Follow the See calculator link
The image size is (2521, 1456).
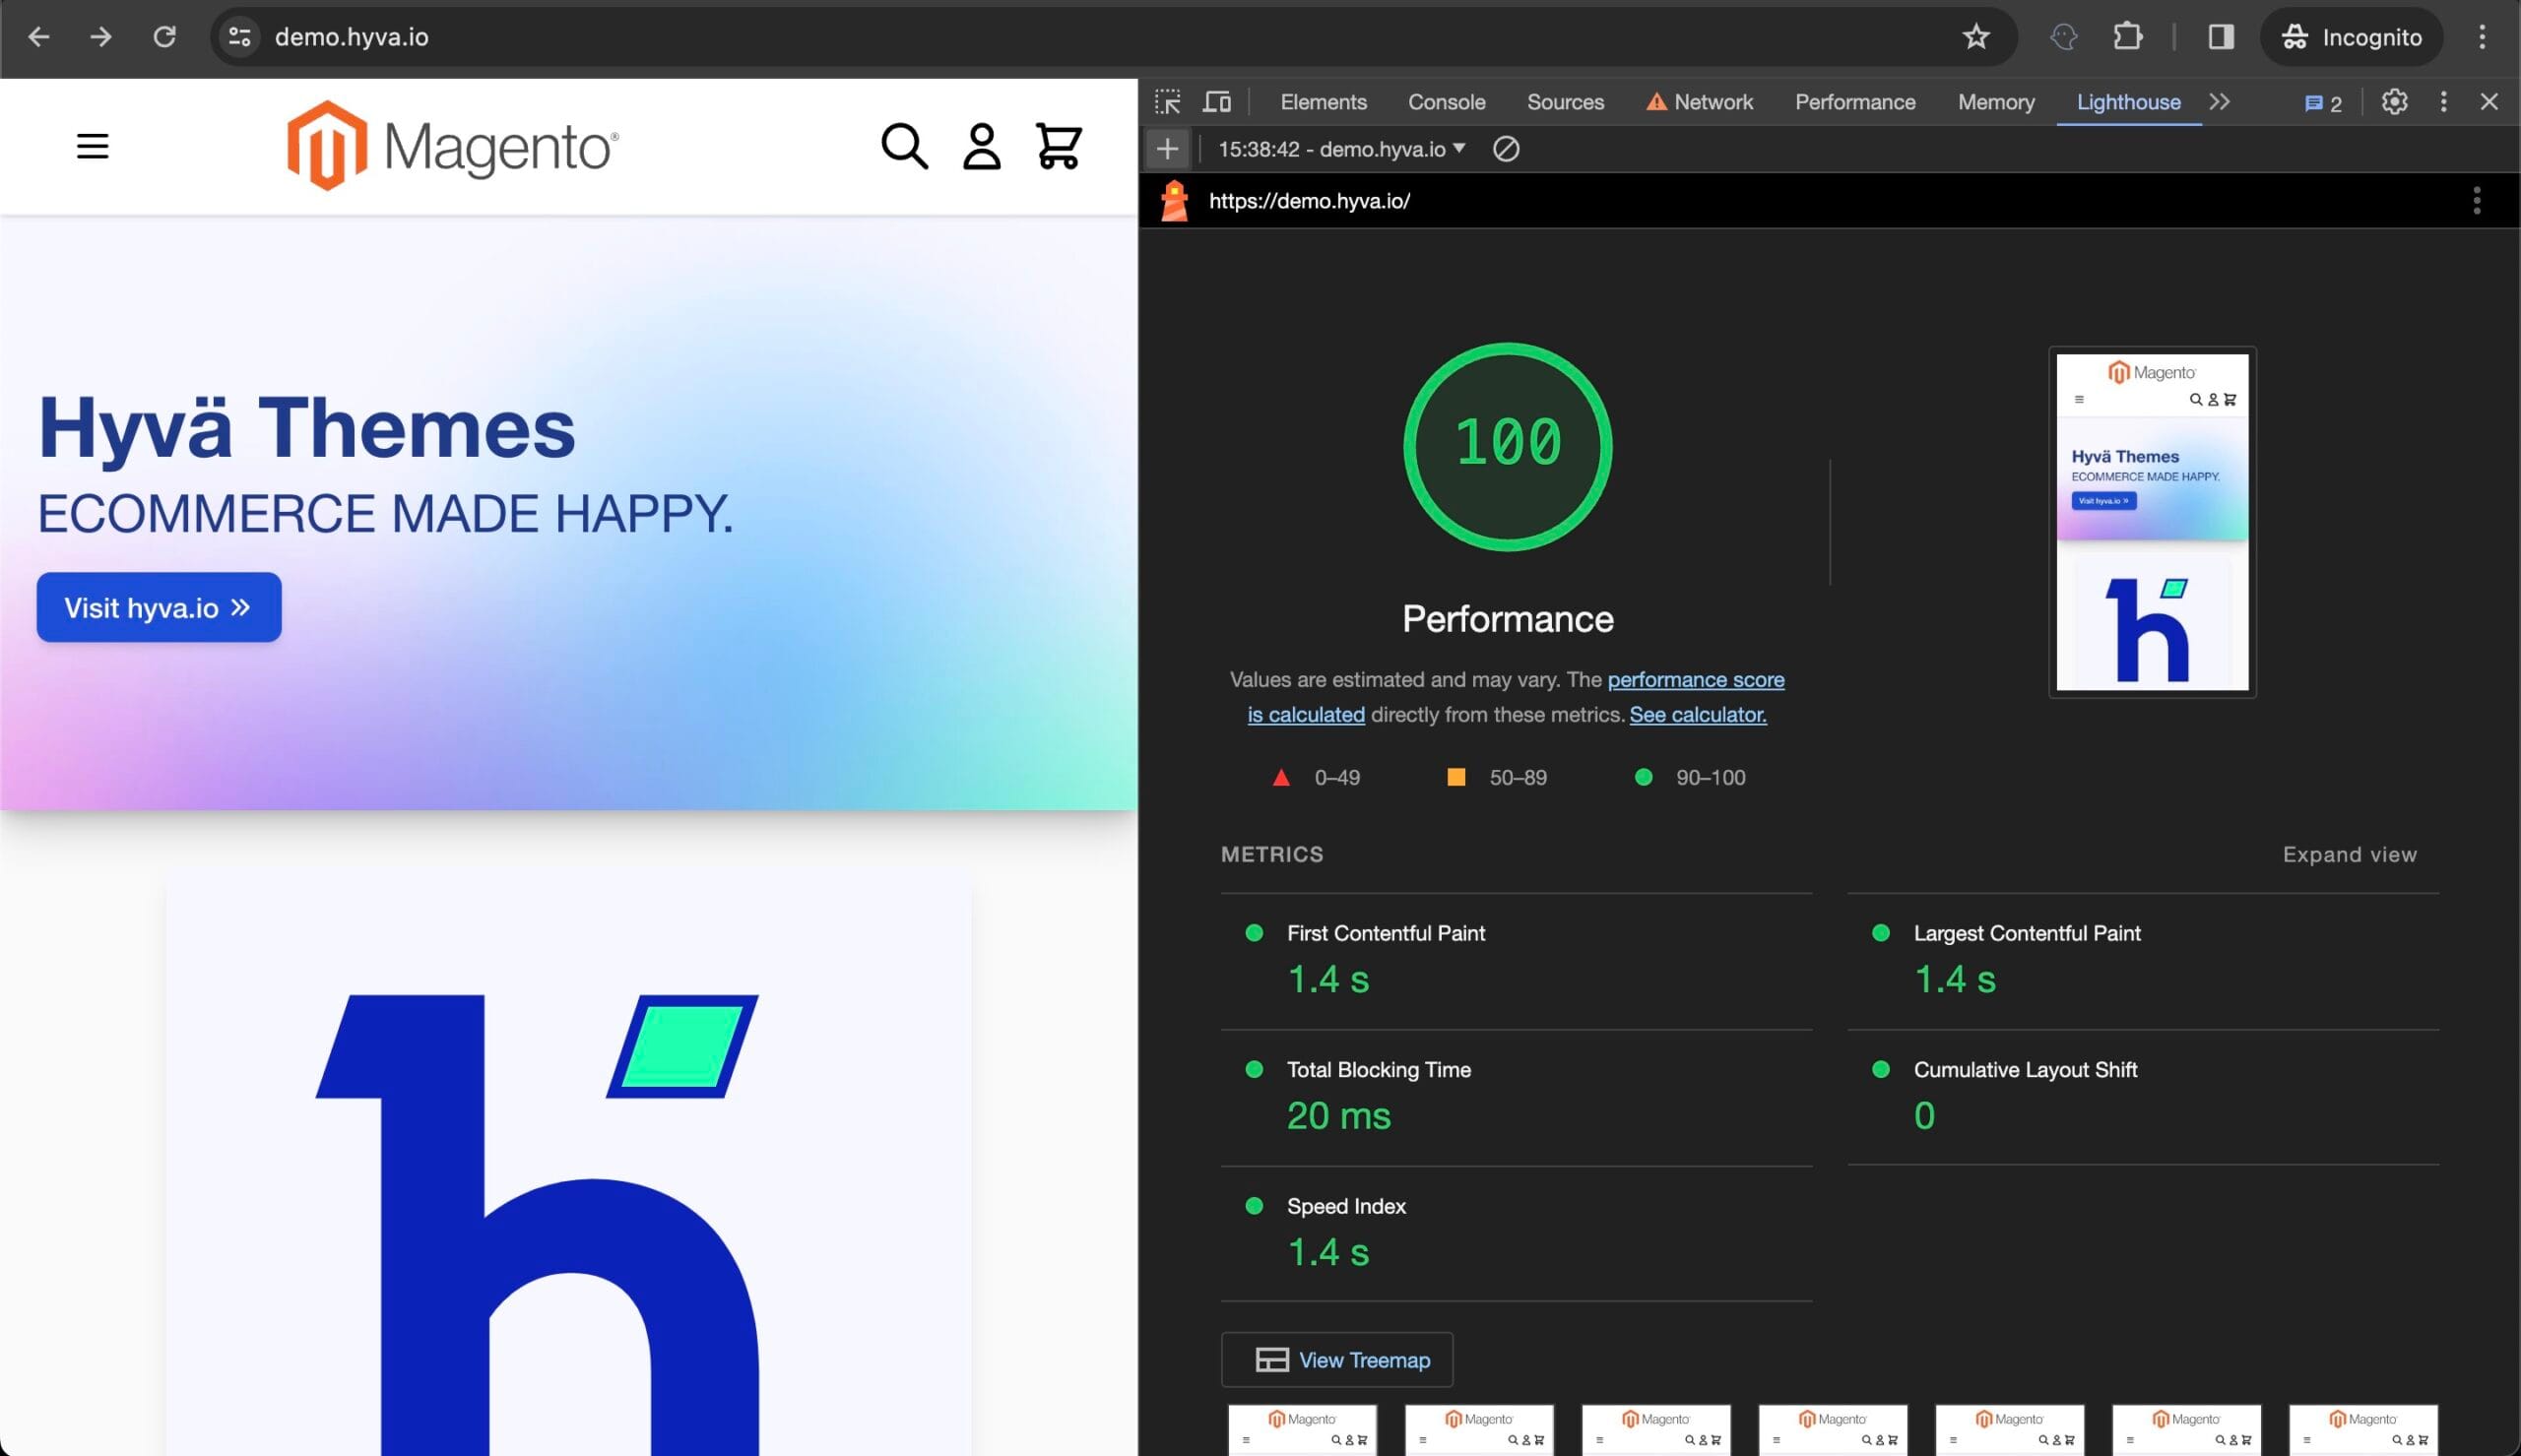(x=1697, y=715)
